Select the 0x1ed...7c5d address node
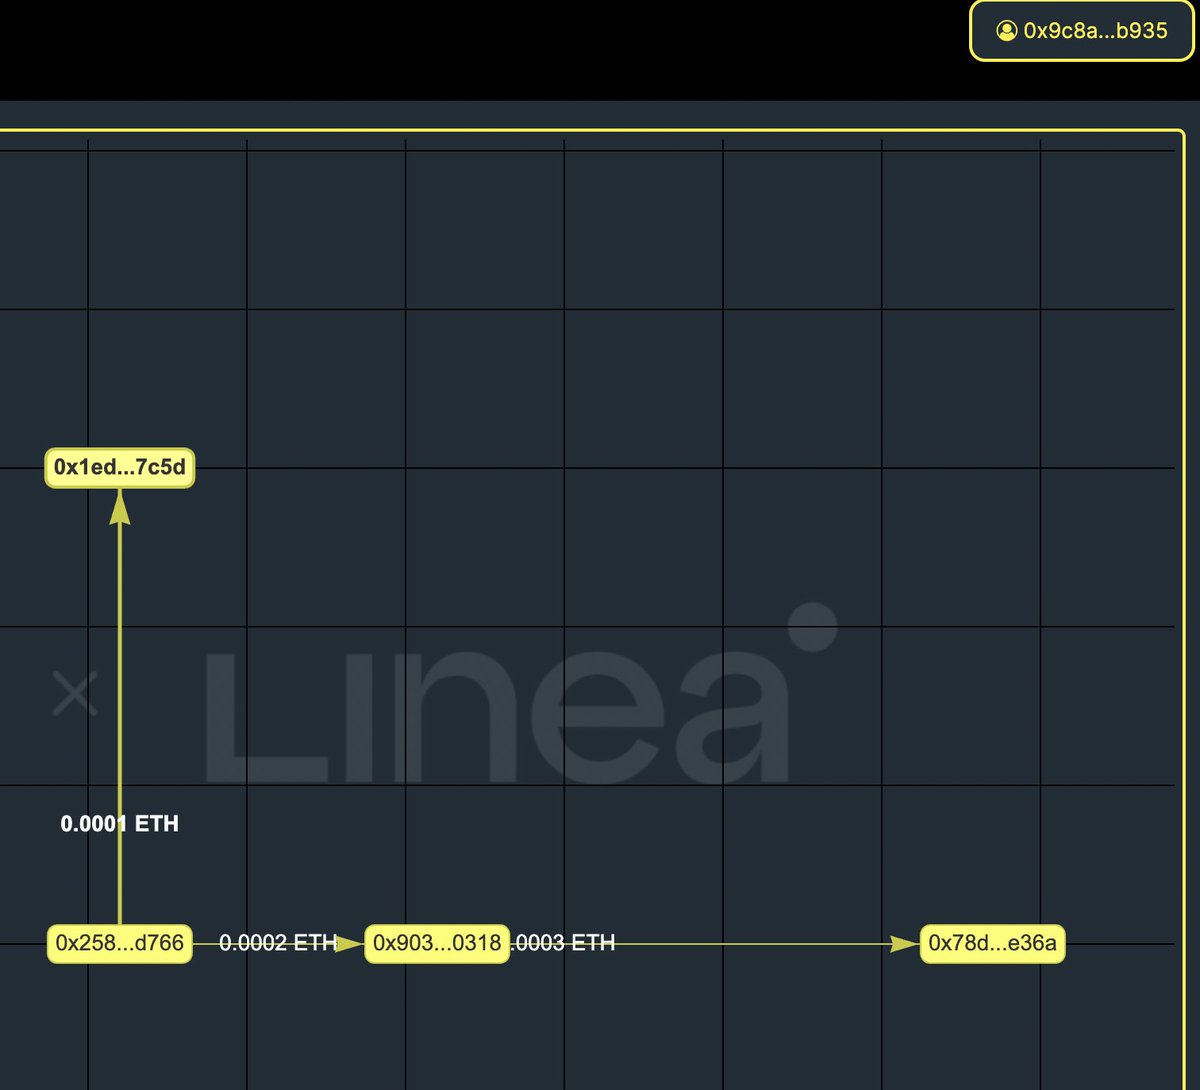Screen dimensions: 1200x1090 tap(120, 468)
